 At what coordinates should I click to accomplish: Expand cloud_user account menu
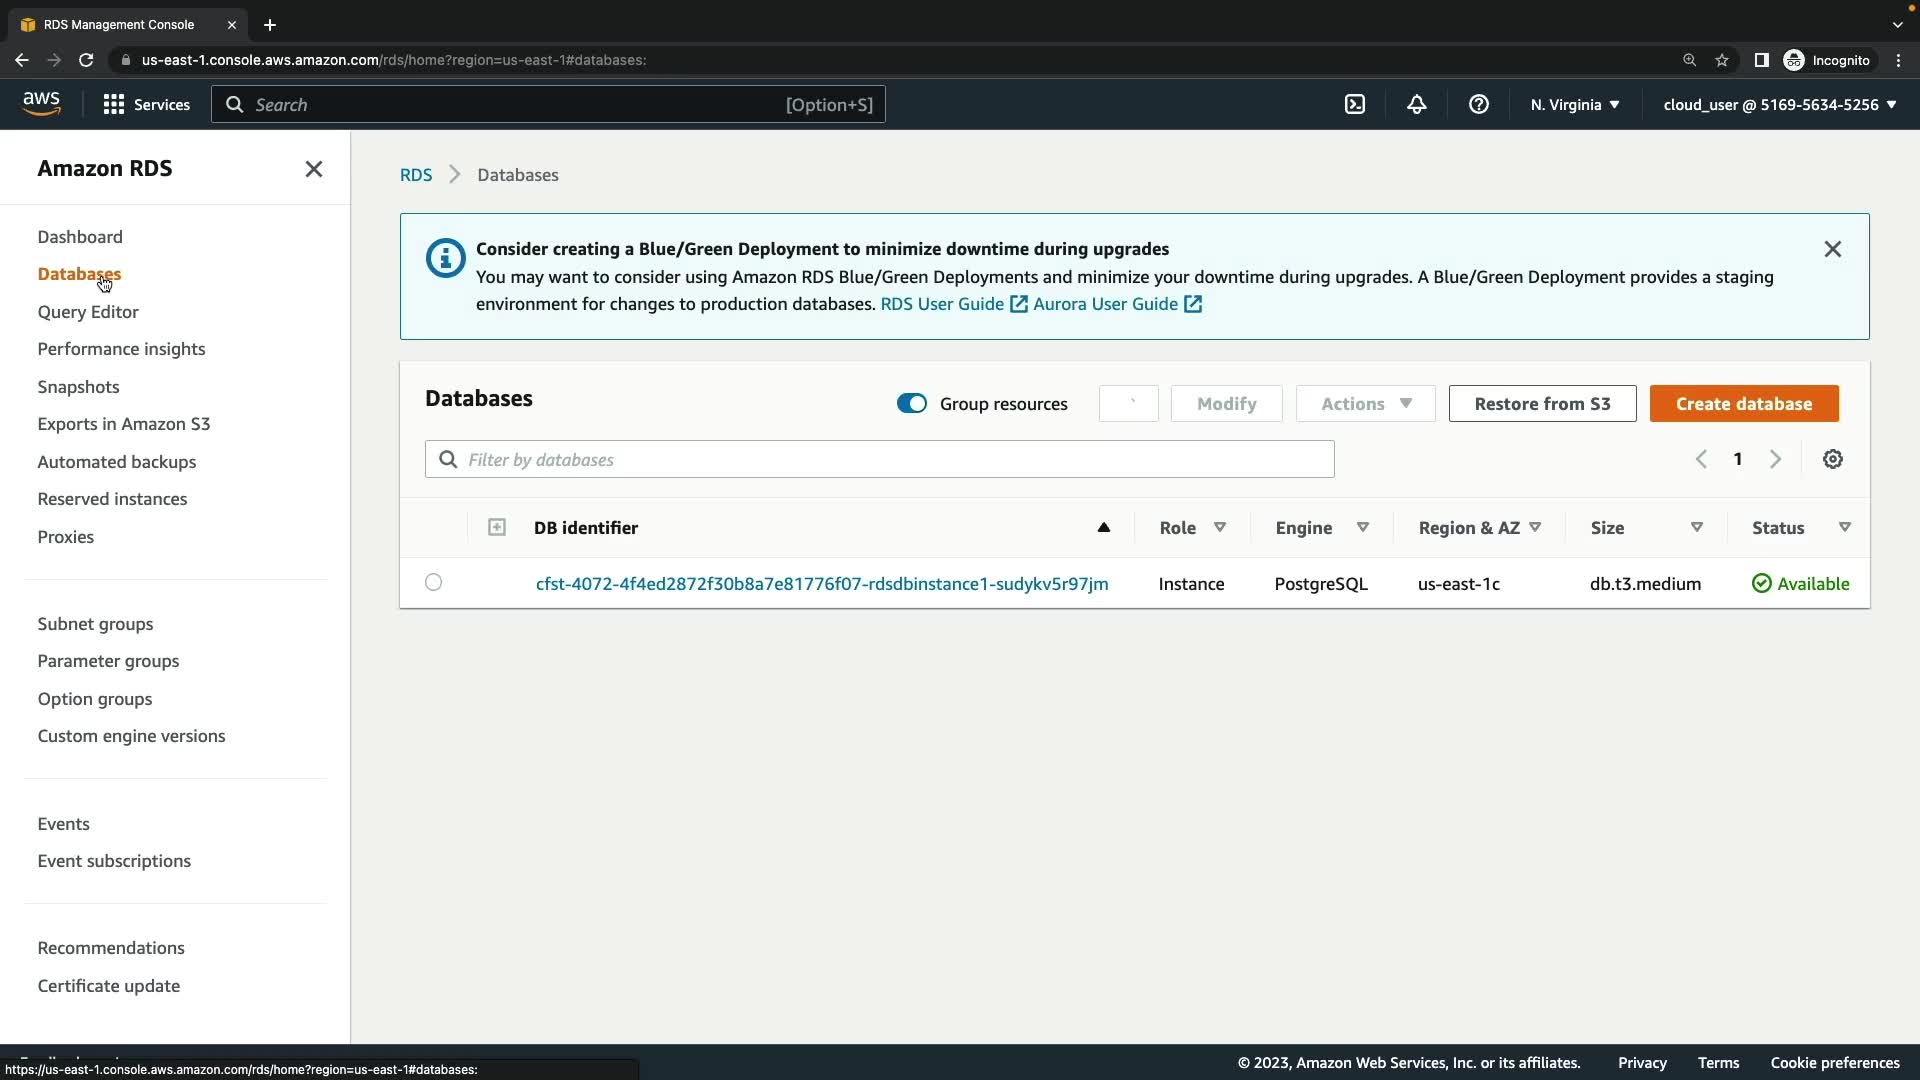(x=1779, y=104)
